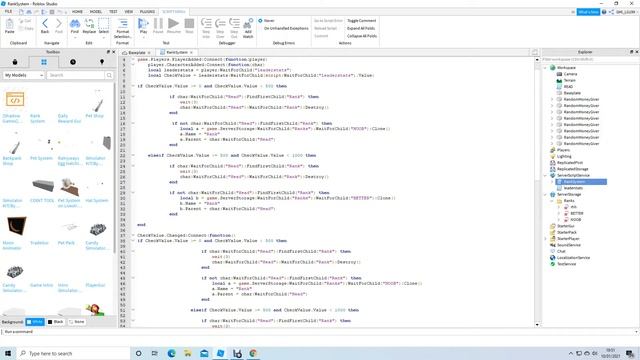The image size is (640, 360).
Task: Click the Replace tool icon
Action: 89,24
